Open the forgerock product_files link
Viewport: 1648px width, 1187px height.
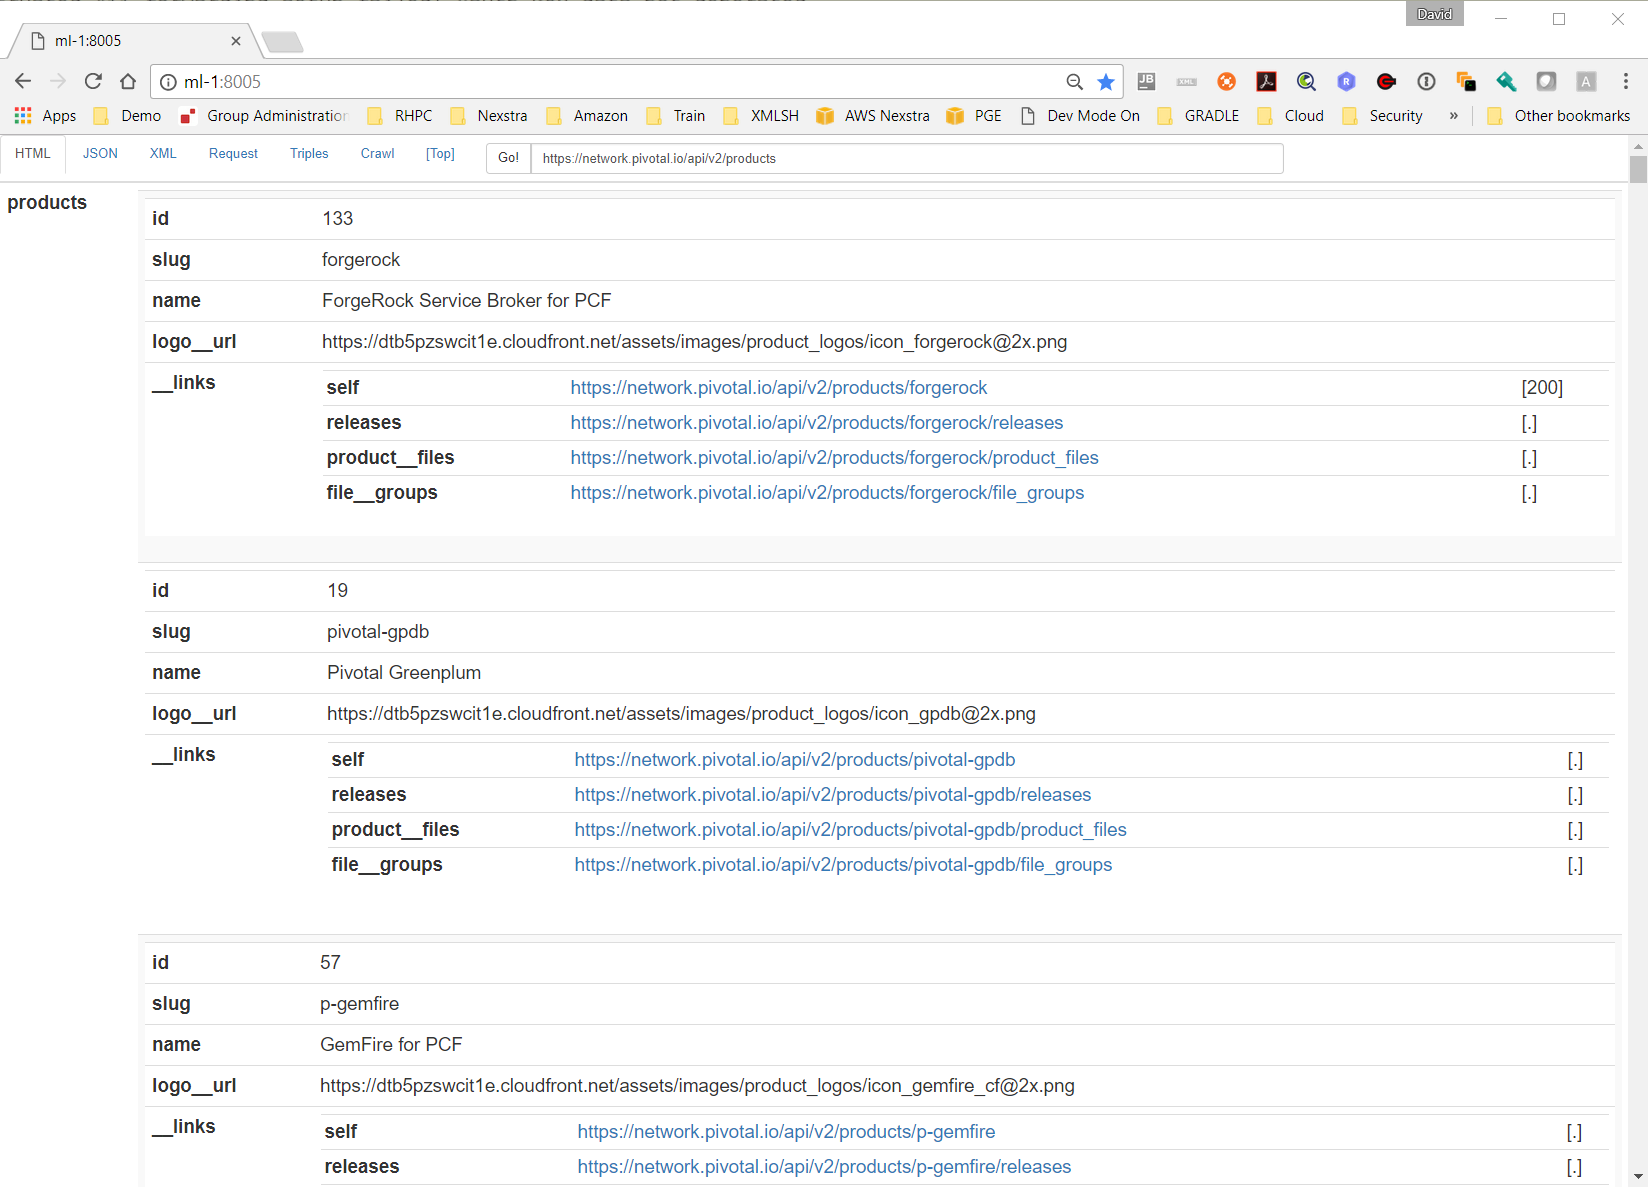(834, 458)
